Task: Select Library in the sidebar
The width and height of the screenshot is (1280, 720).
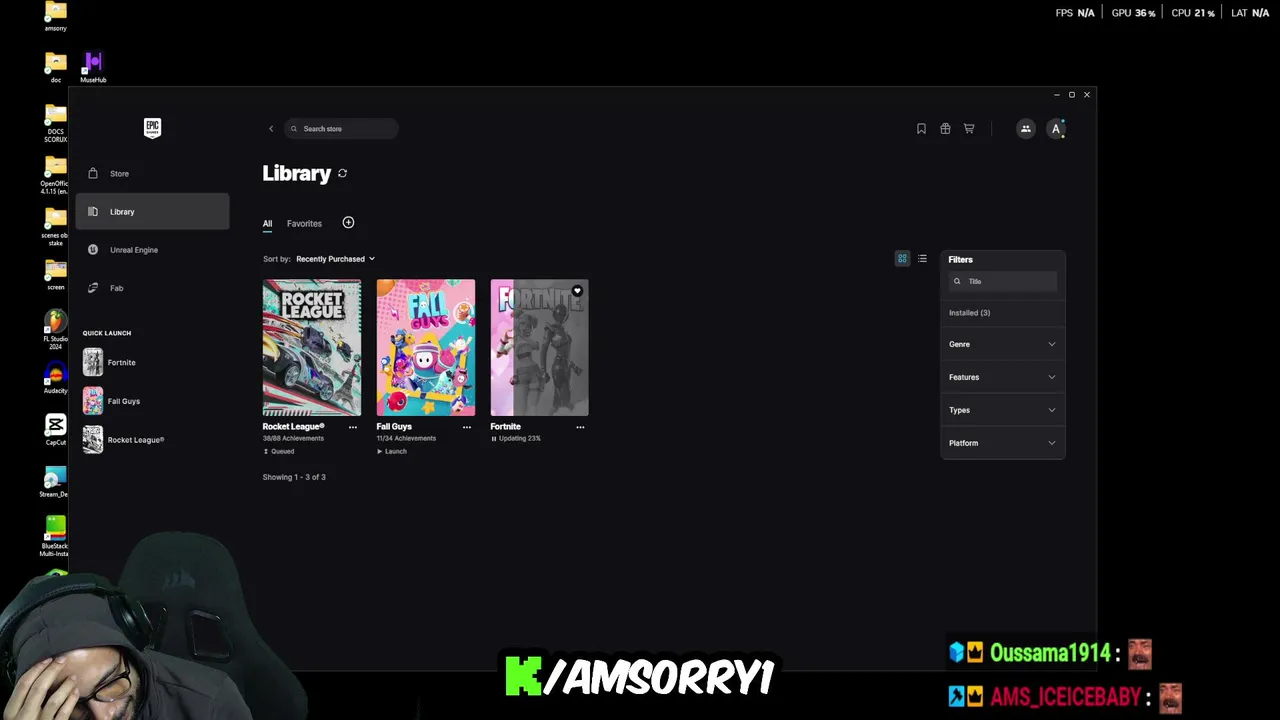Action: 152,212
